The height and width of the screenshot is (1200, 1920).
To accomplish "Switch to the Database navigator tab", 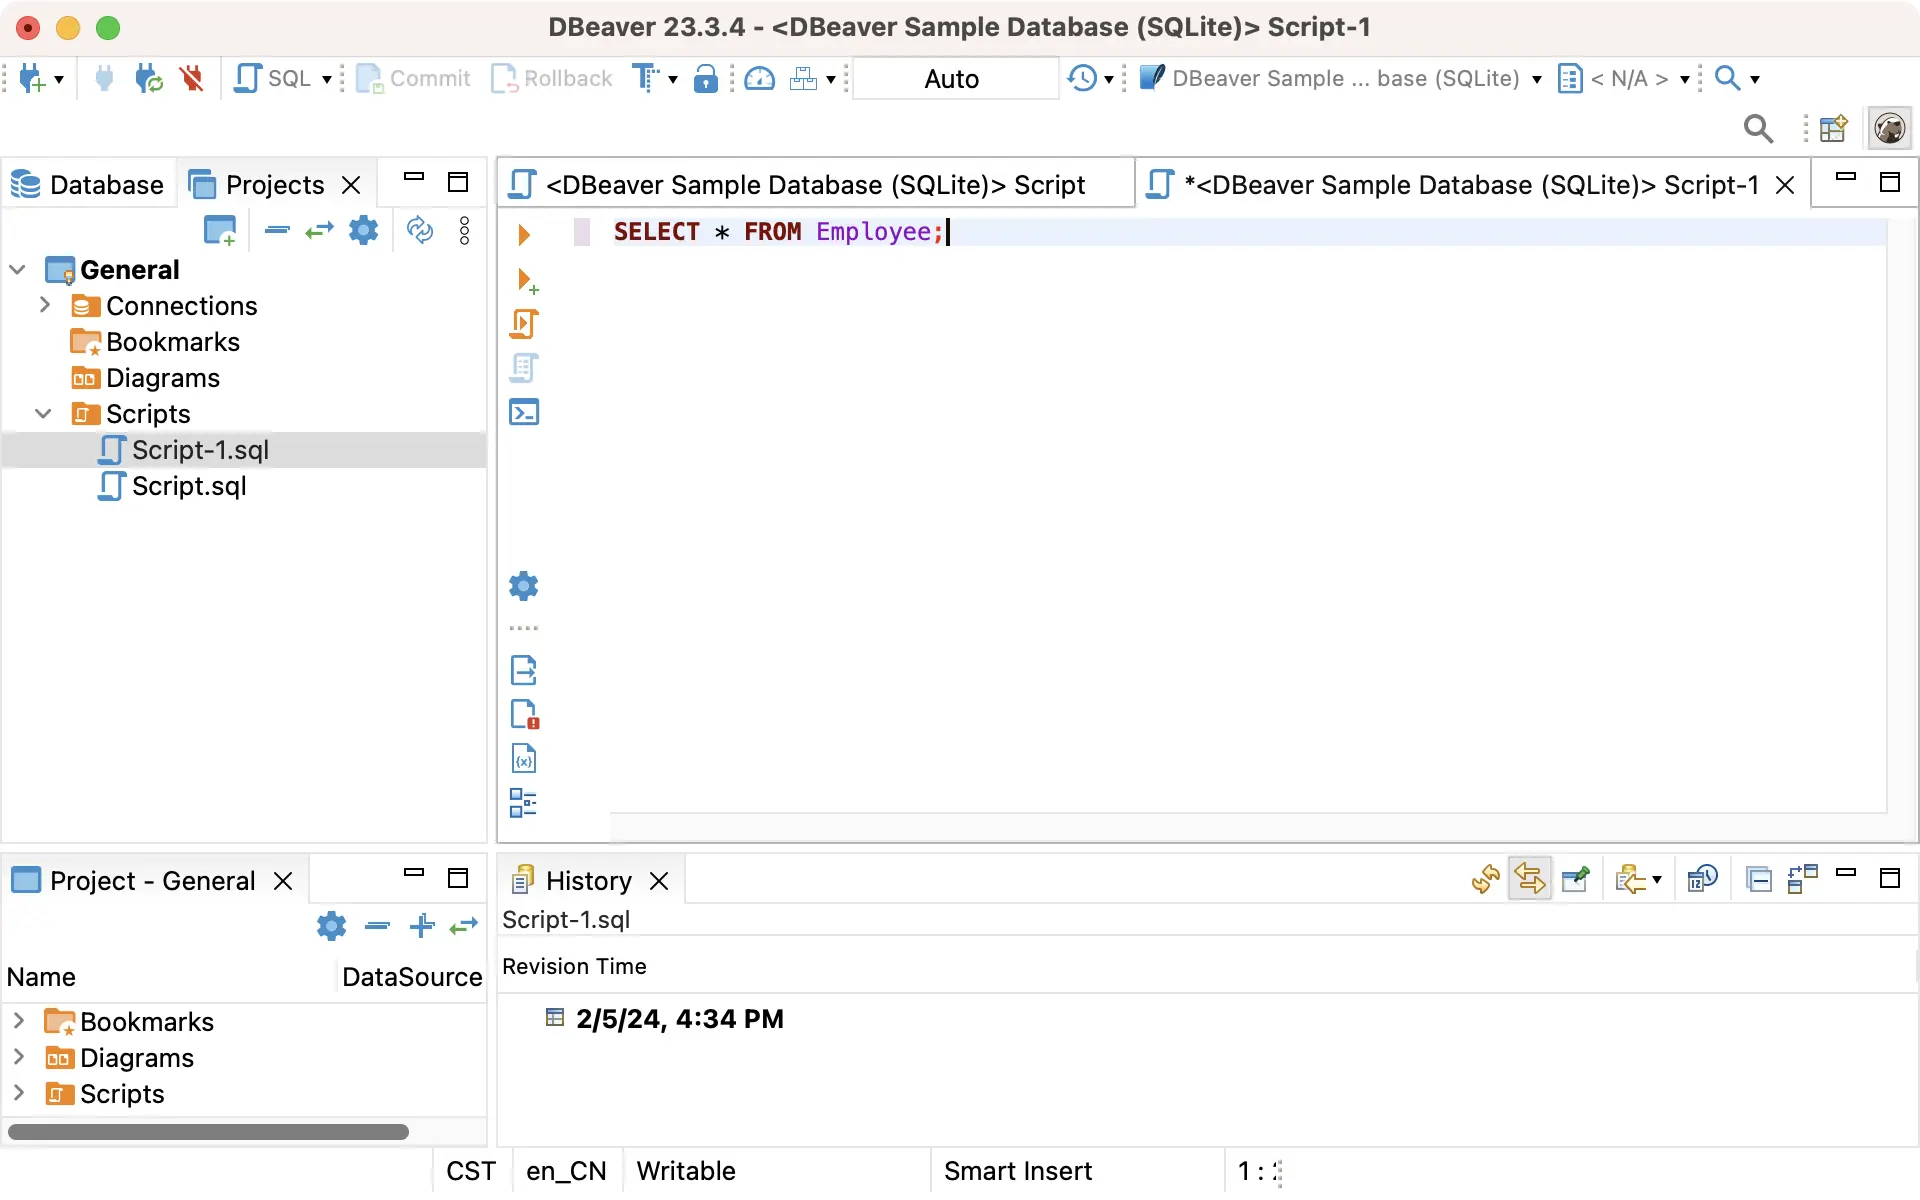I will (x=88, y=185).
